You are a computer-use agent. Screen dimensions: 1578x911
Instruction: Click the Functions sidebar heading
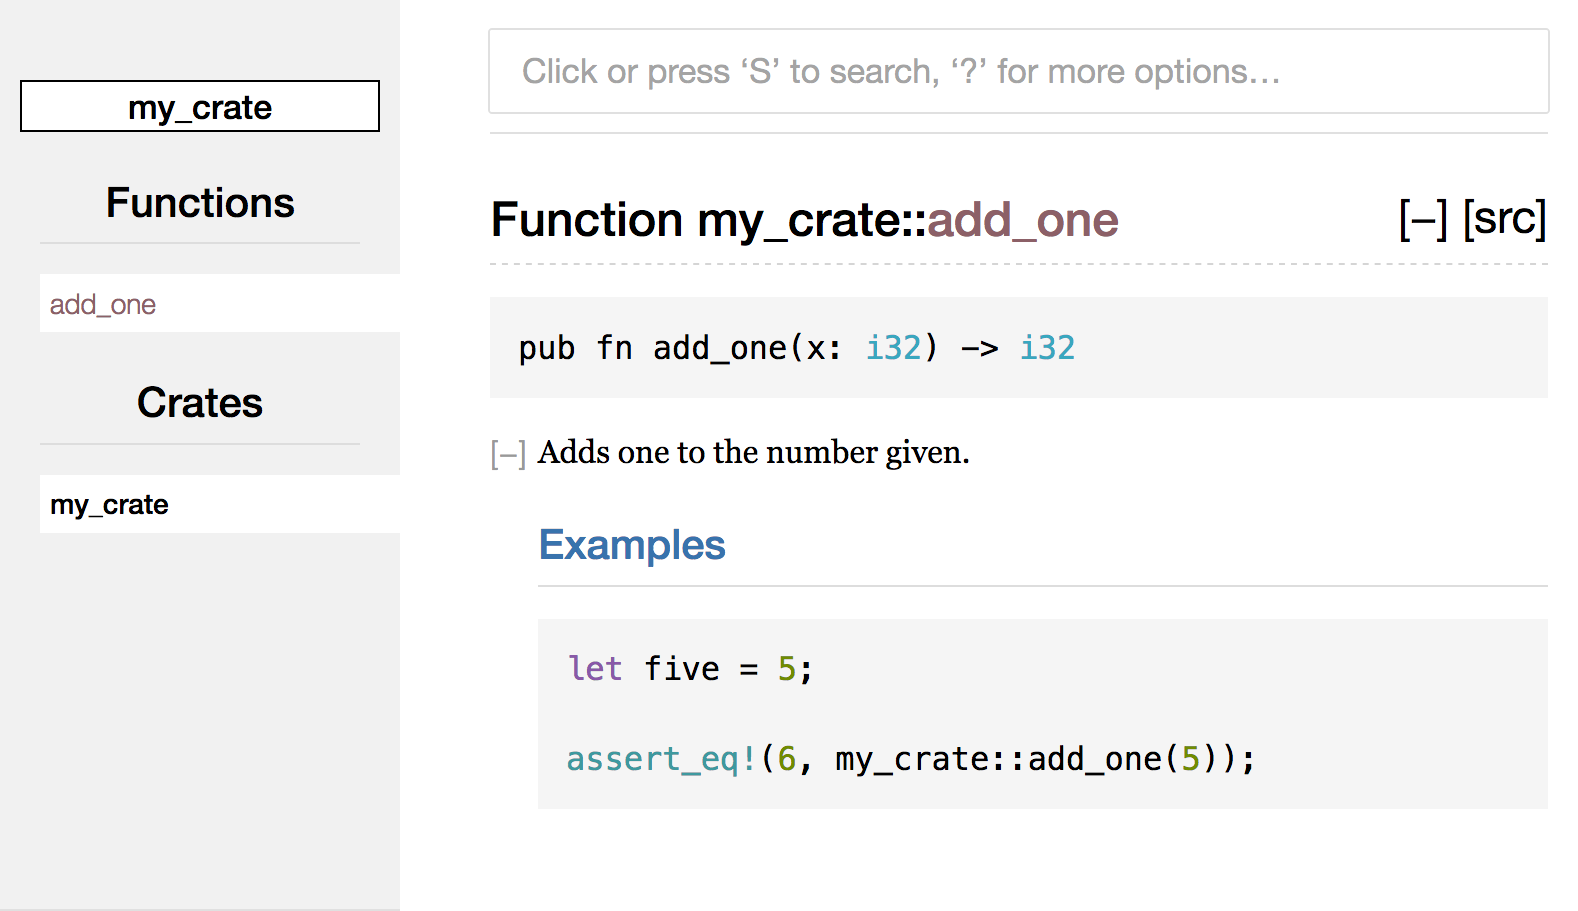click(200, 203)
